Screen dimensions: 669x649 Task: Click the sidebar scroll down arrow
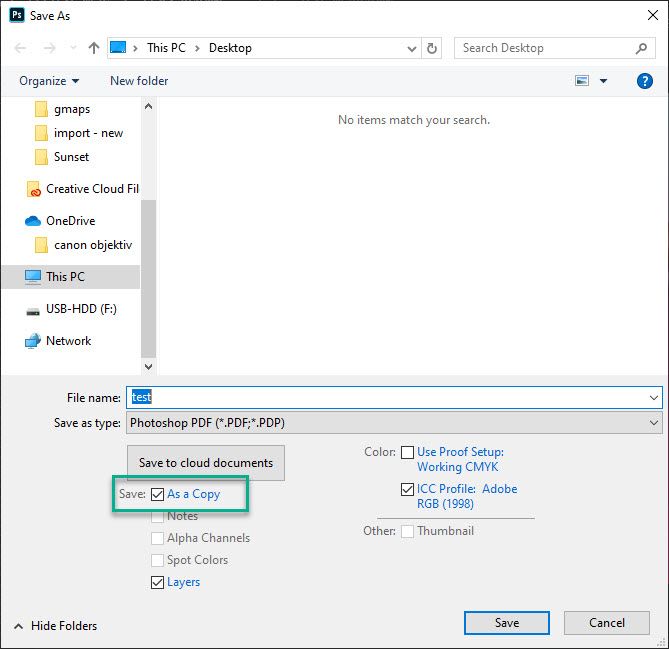pos(148,366)
